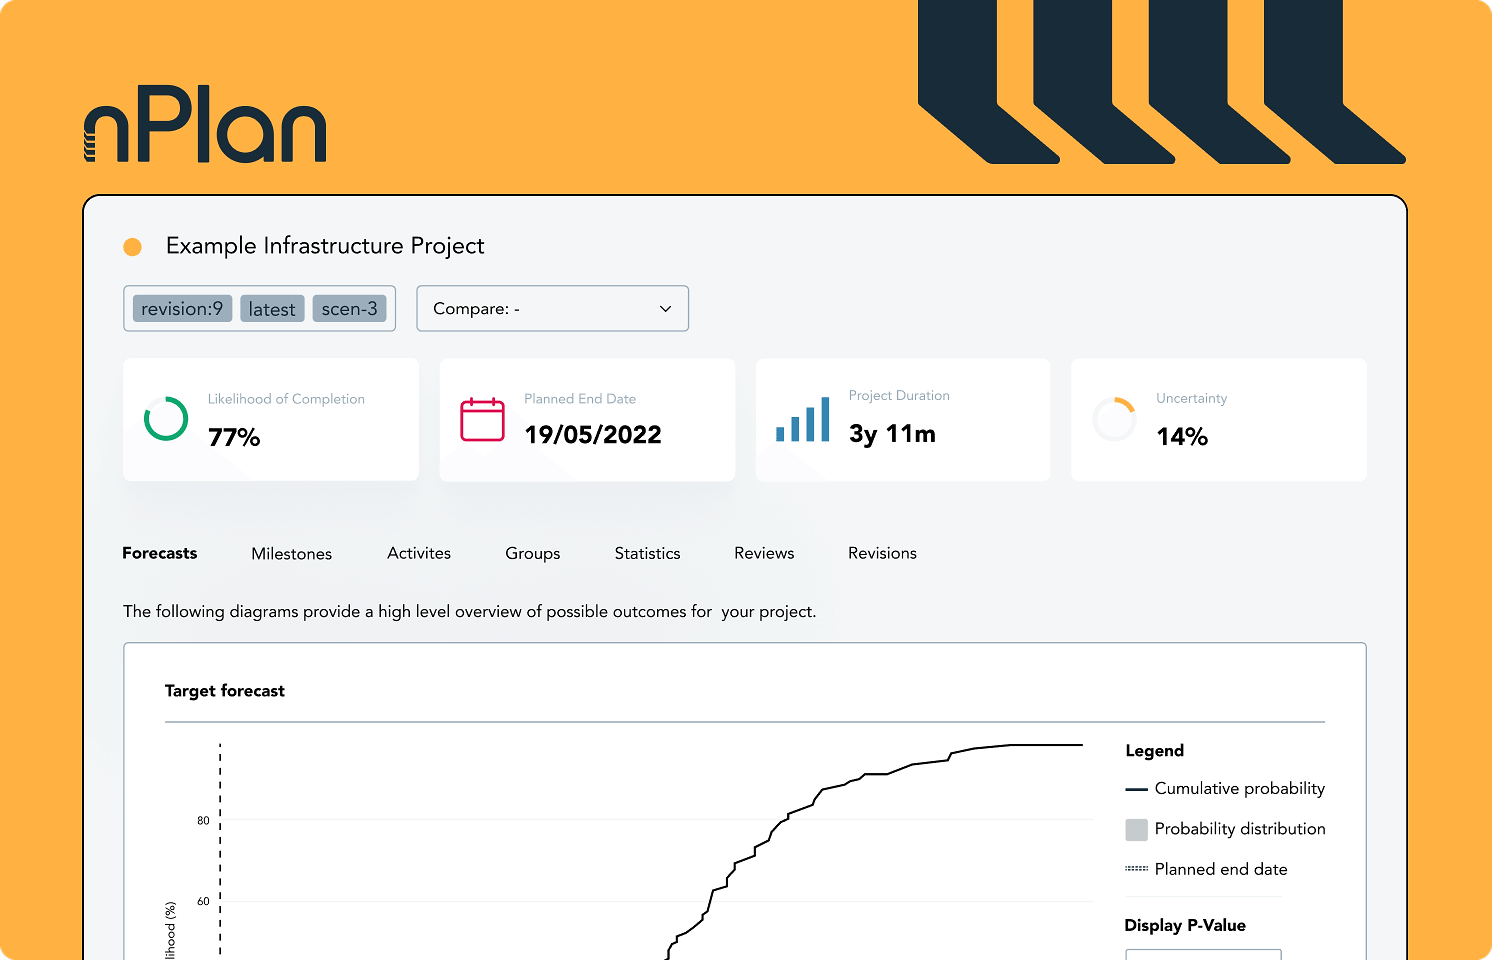The image size is (1492, 960).
Task: Click the blue bar chart icon
Action: [x=802, y=420]
